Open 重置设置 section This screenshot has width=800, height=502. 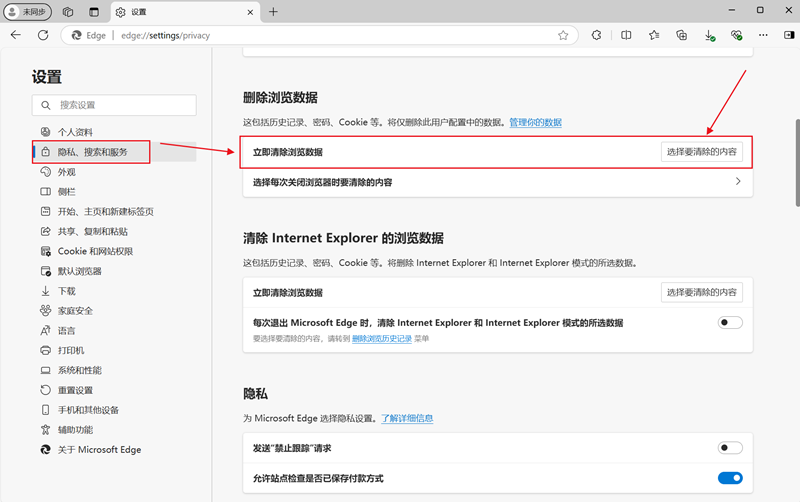(x=114, y=390)
